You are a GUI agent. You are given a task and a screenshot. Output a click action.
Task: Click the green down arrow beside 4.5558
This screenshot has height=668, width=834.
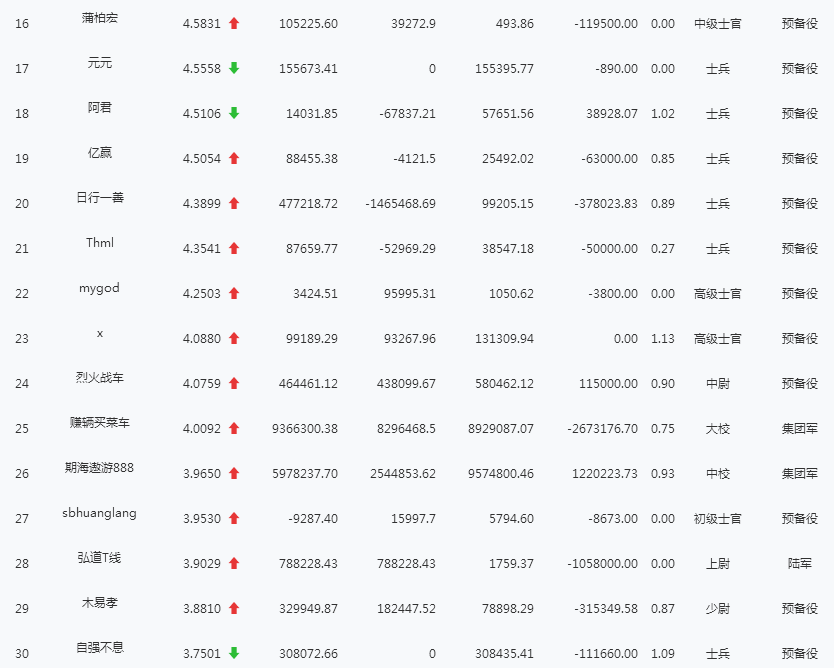pos(234,68)
